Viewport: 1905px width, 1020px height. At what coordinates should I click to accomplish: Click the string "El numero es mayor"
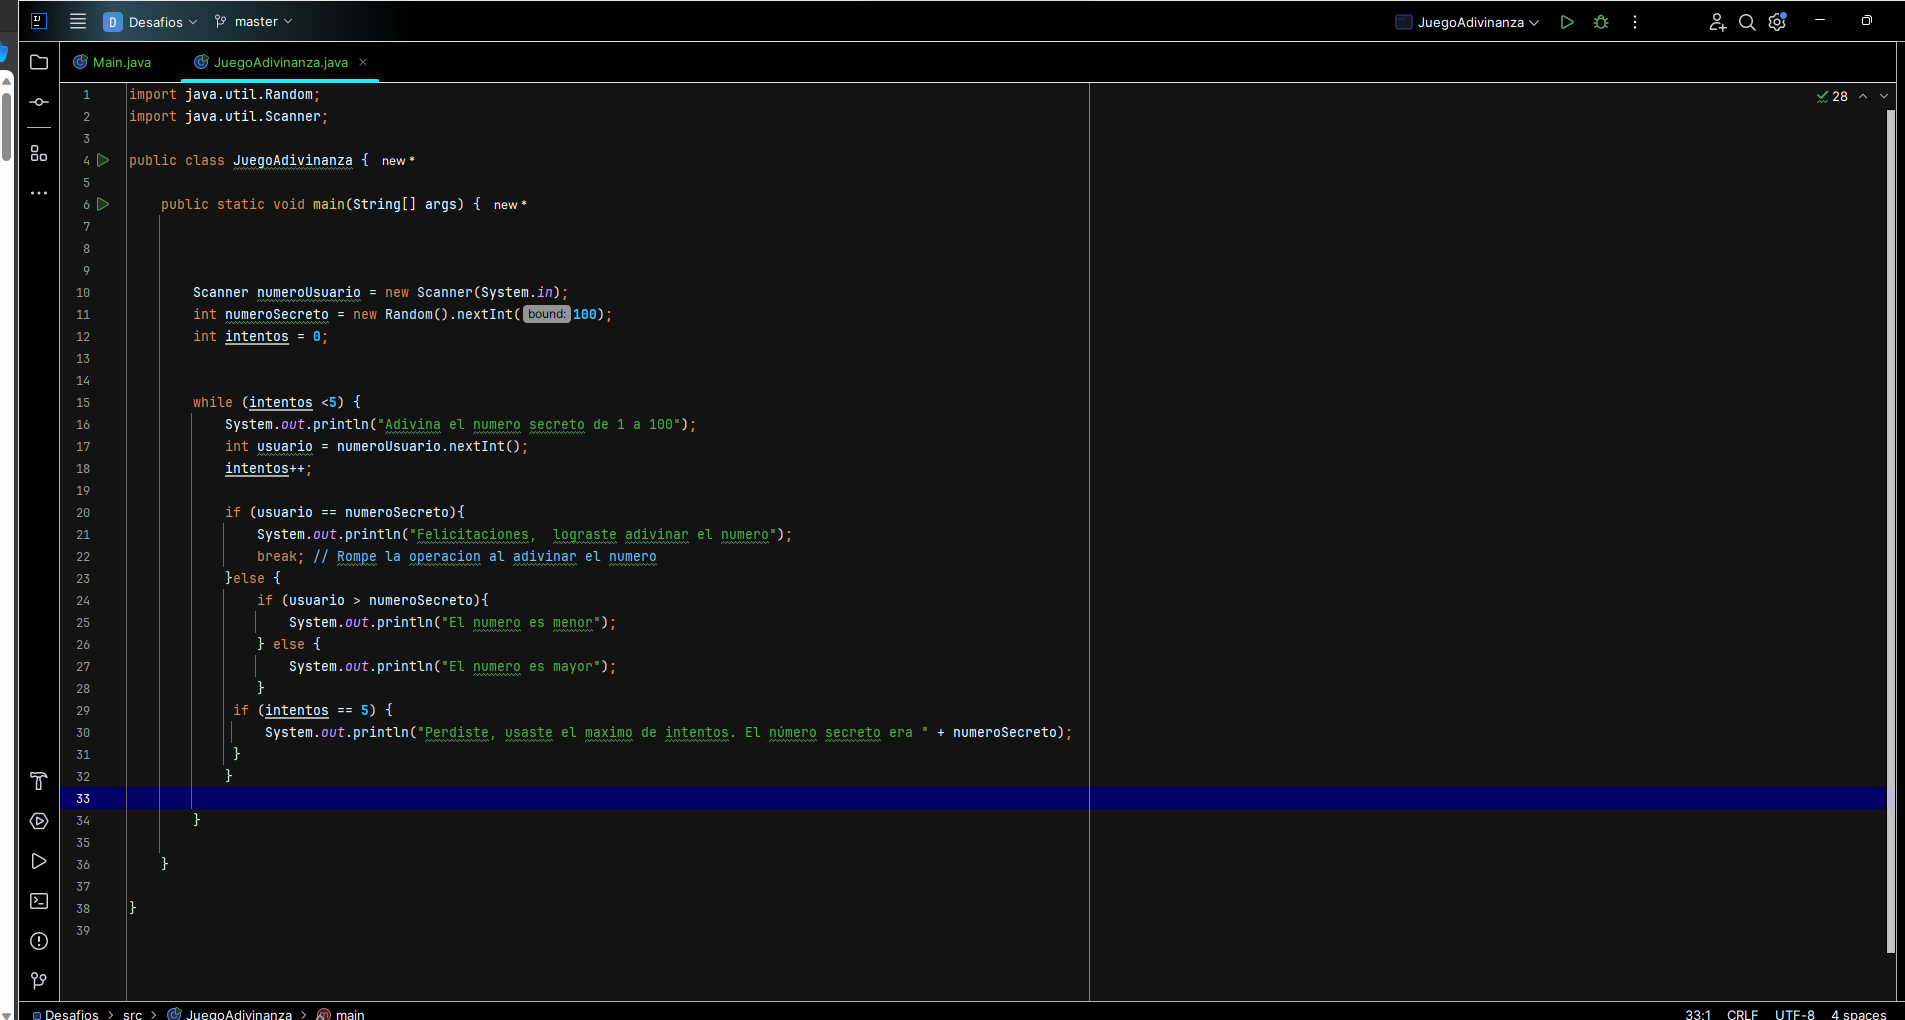coord(521,666)
